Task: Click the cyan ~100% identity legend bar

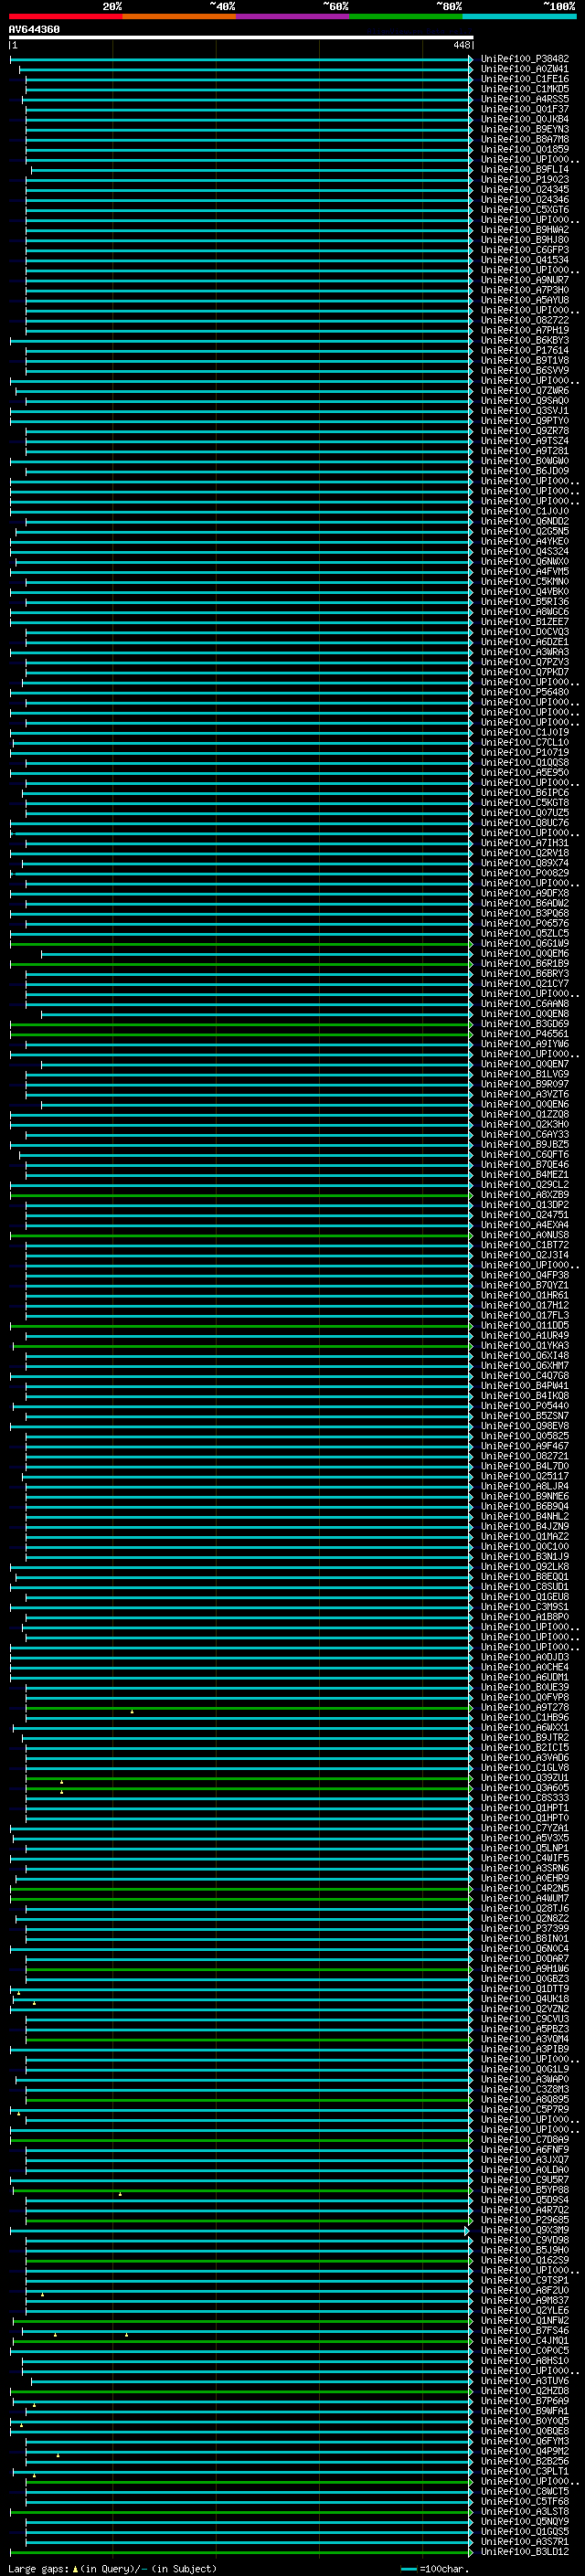Action: tap(519, 16)
